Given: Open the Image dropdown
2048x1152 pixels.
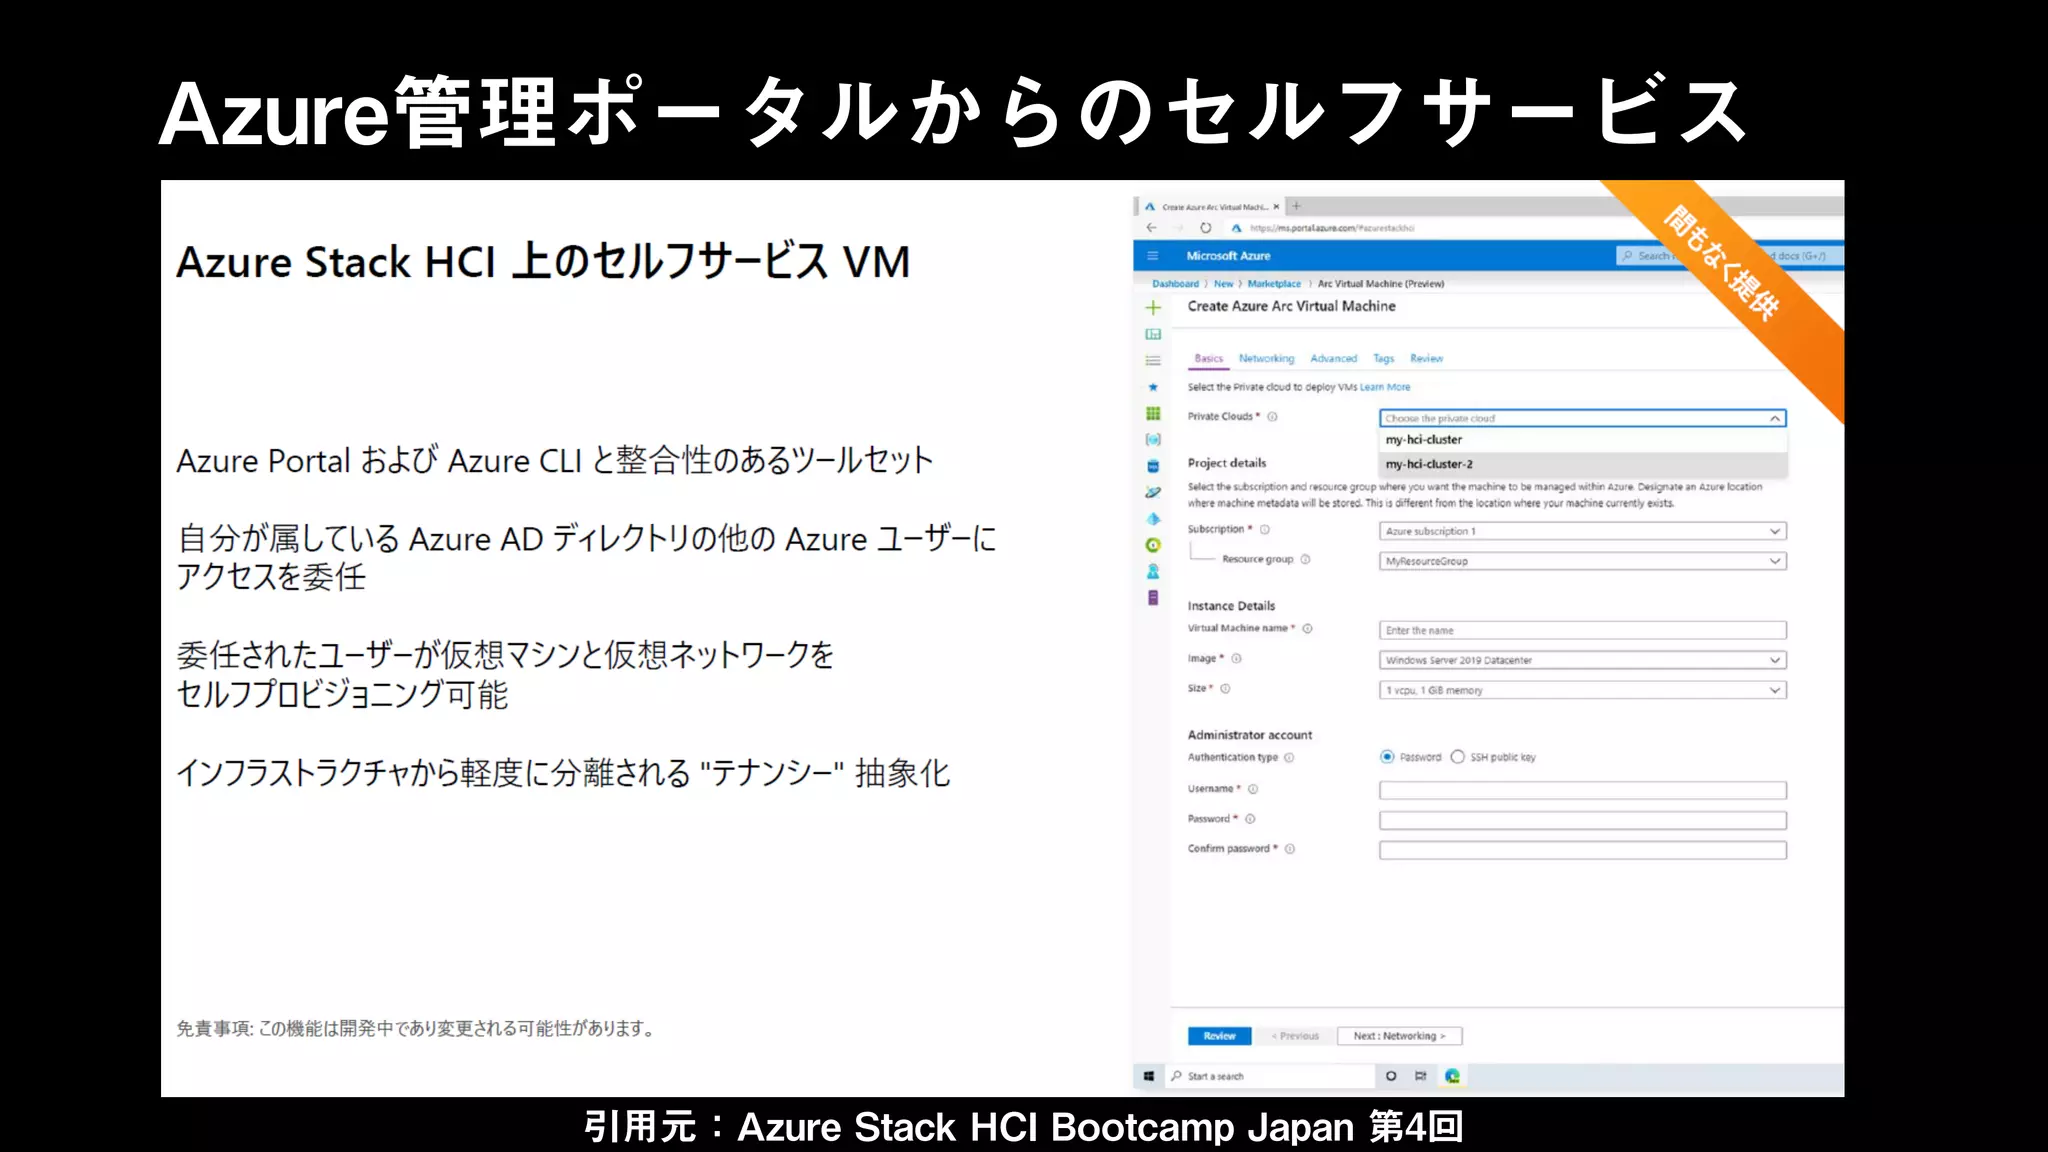Looking at the screenshot, I should pos(1583,660).
